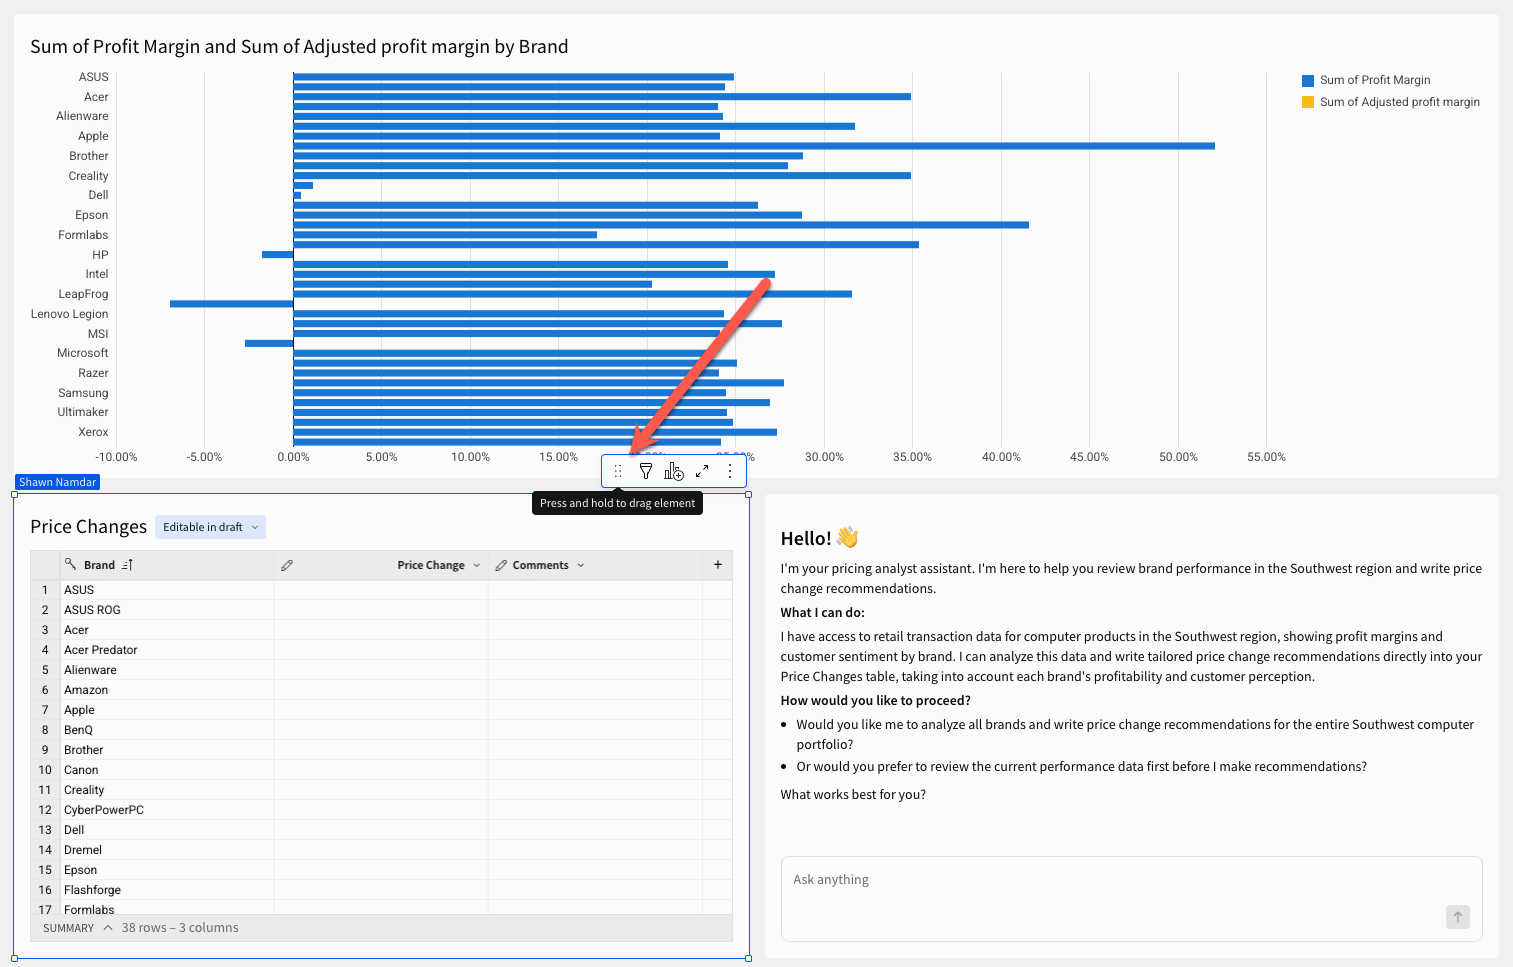Click the blue Sum of Profit Margin swatch
The height and width of the screenshot is (967, 1513).
click(1308, 80)
